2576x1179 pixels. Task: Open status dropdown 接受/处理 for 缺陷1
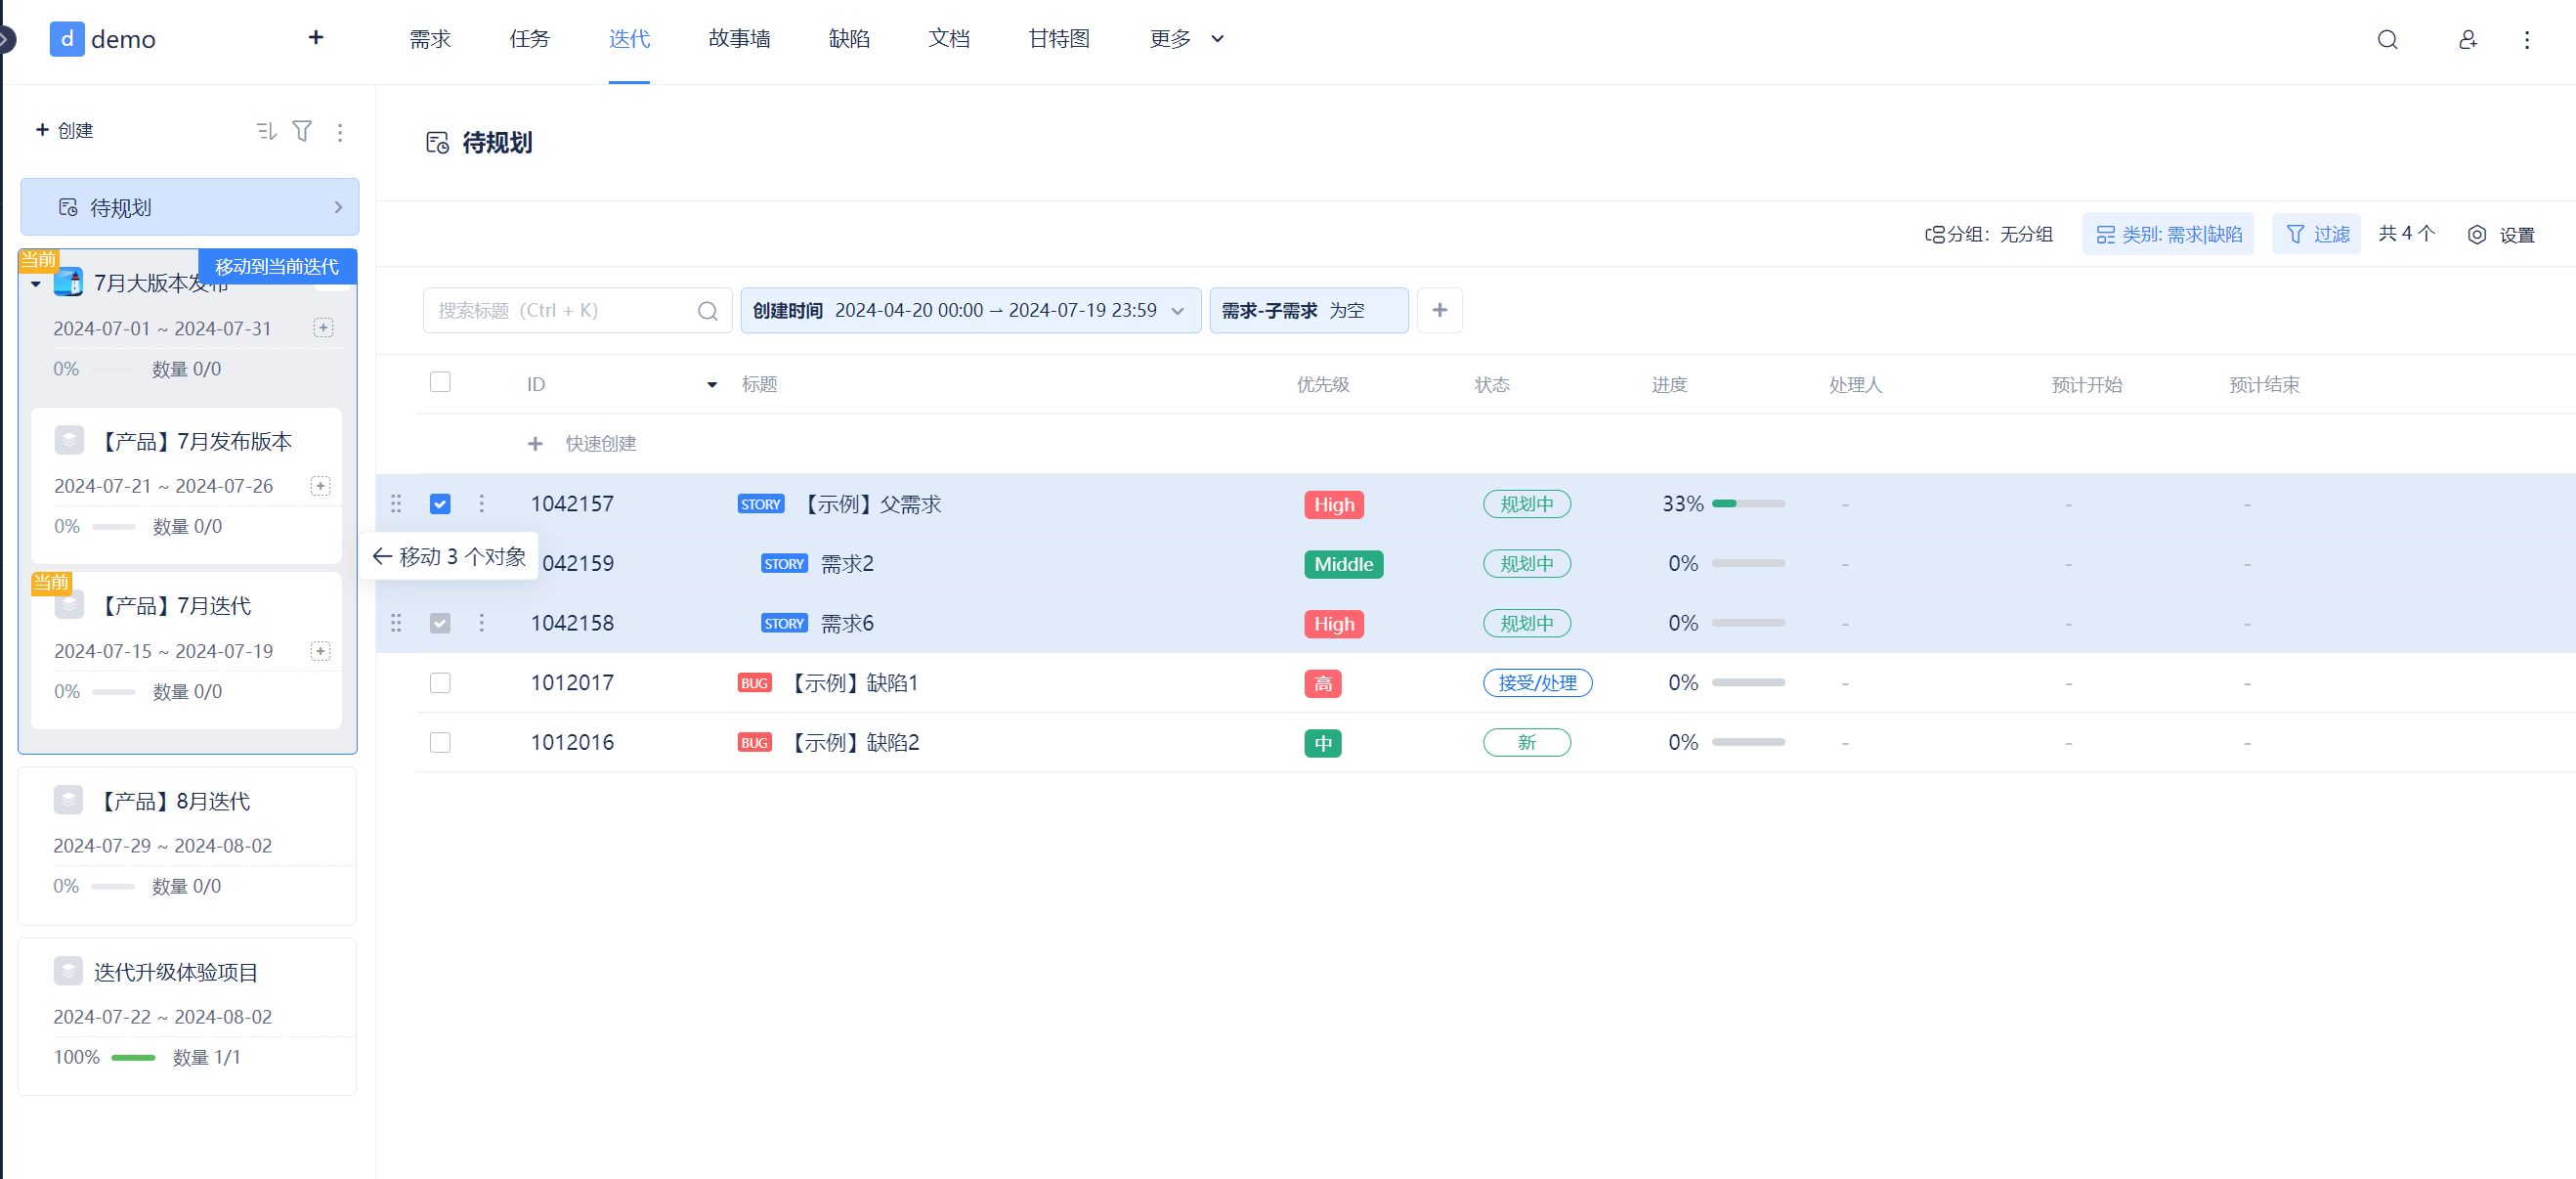[x=1536, y=683]
